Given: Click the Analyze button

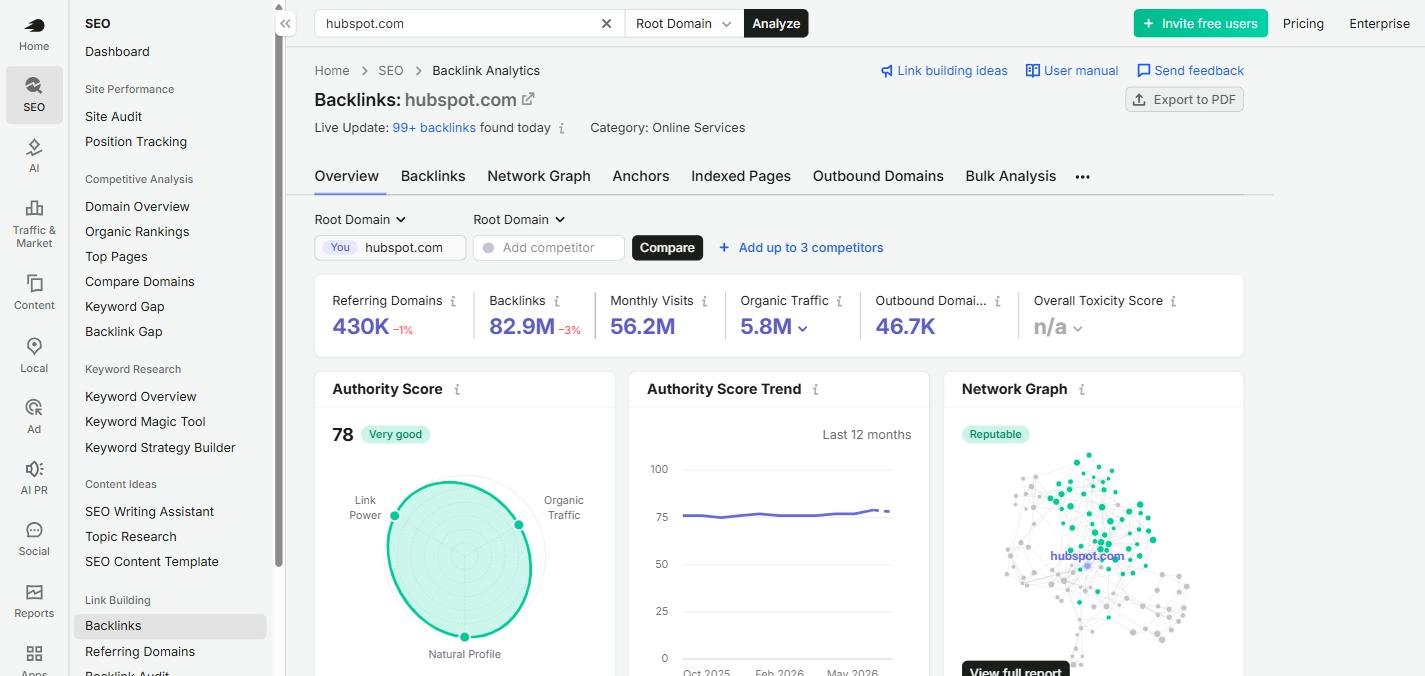Looking at the screenshot, I should [776, 23].
